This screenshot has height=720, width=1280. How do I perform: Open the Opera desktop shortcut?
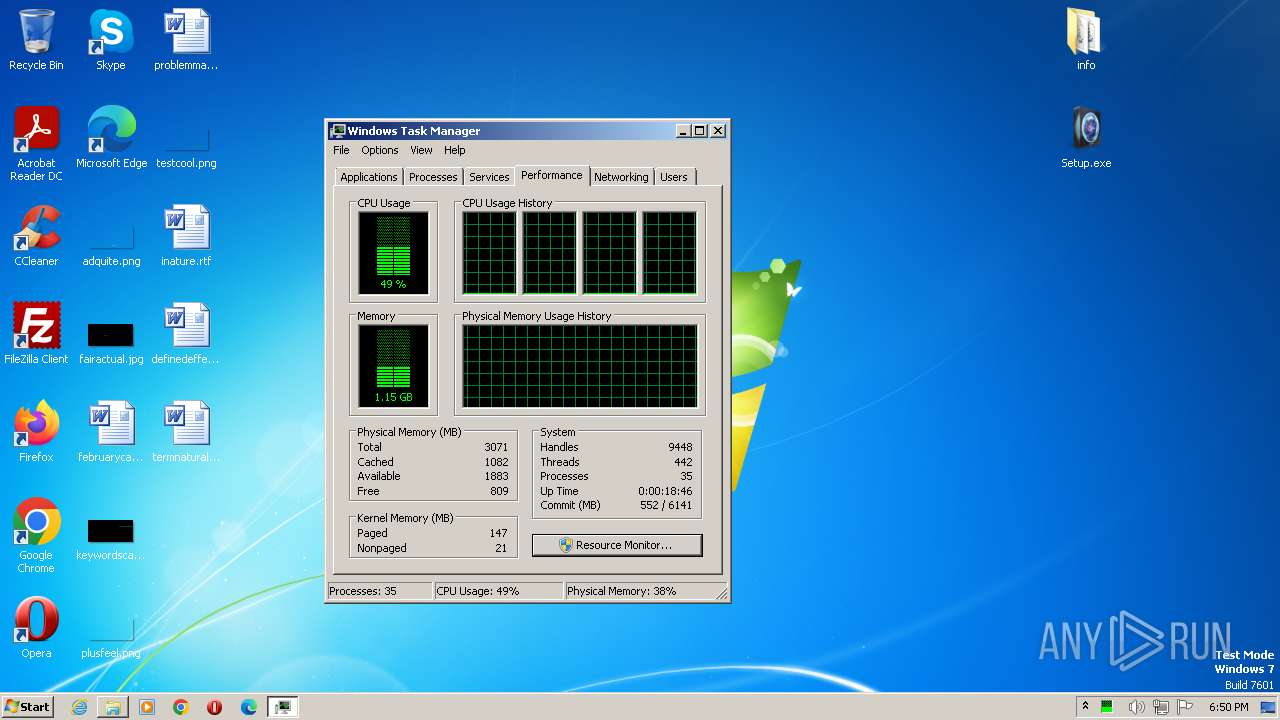[x=36, y=628]
